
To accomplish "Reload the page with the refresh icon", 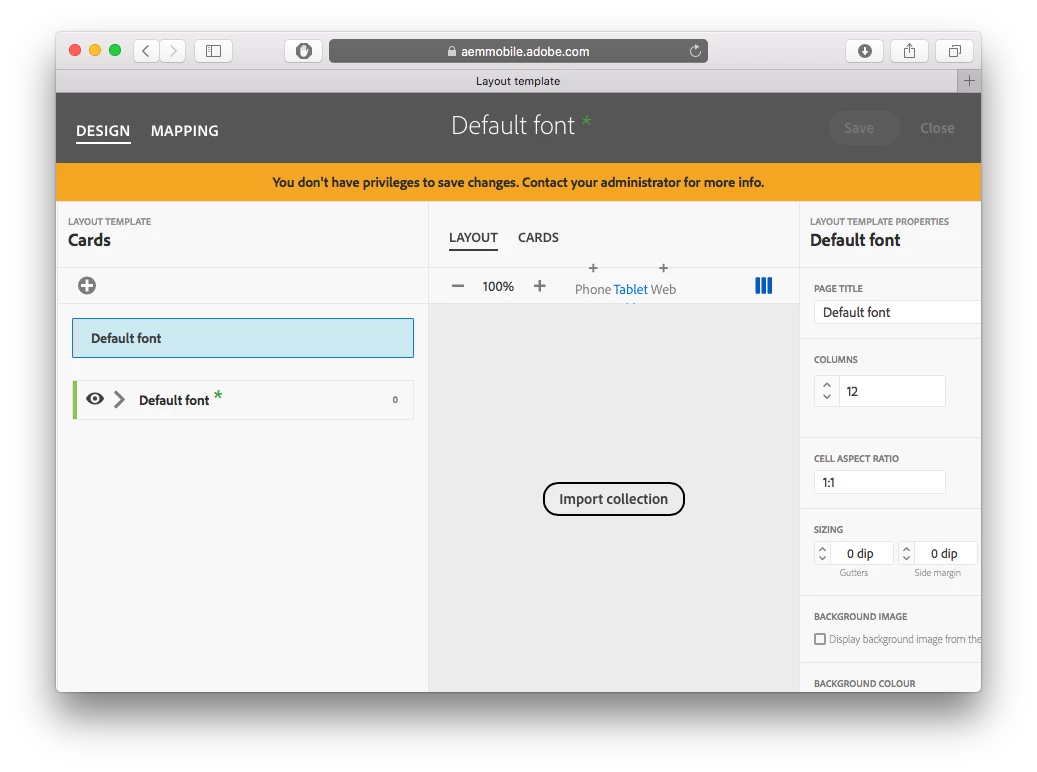I will point(695,51).
